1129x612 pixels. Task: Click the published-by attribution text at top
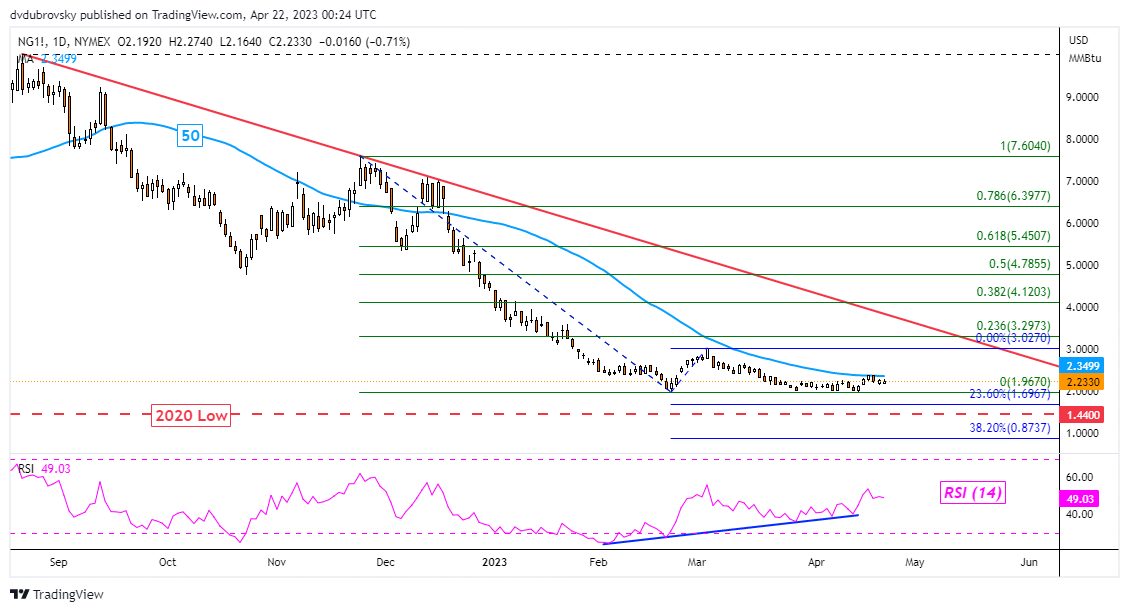click(x=193, y=14)
